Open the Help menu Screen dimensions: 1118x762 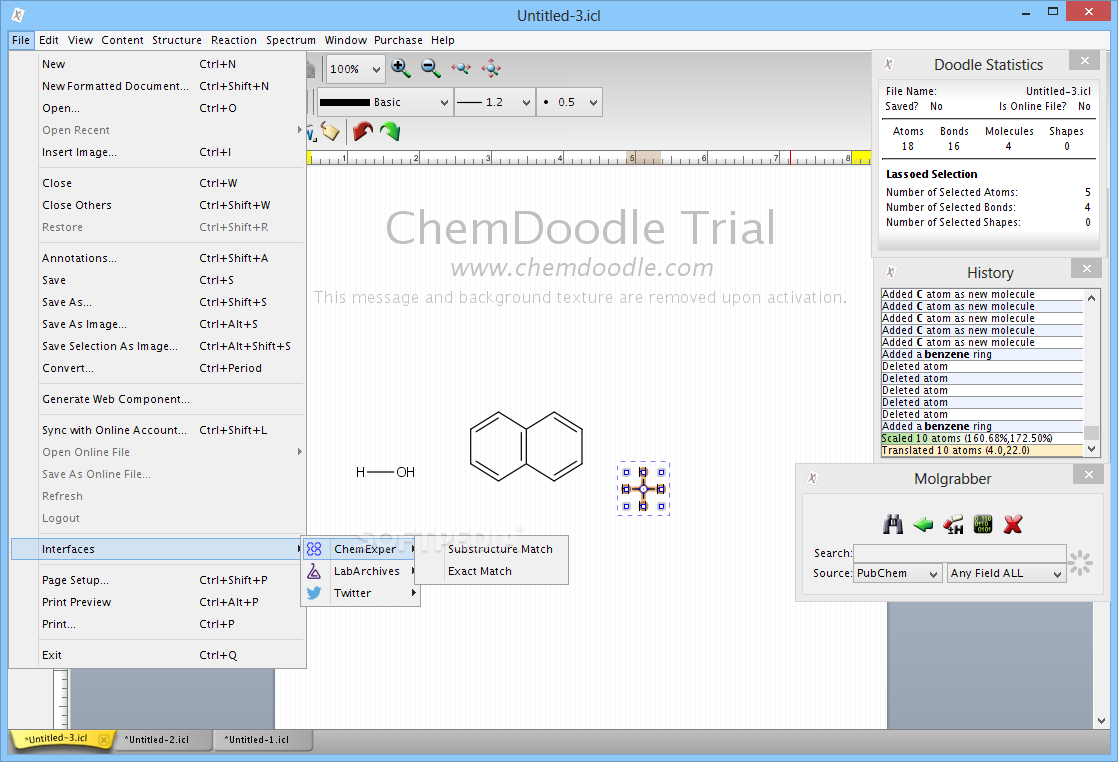click(x=442, y=40)
